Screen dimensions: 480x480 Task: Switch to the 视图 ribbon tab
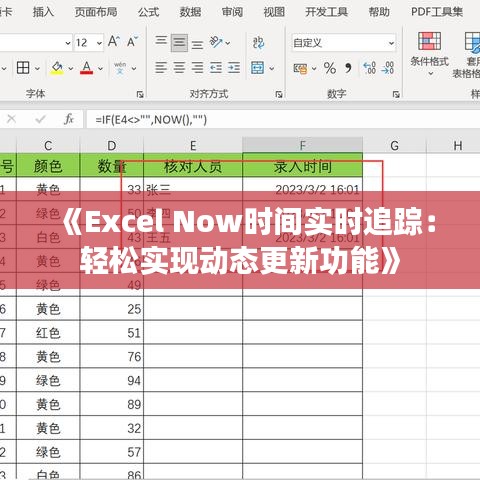(x=274, y=12)
